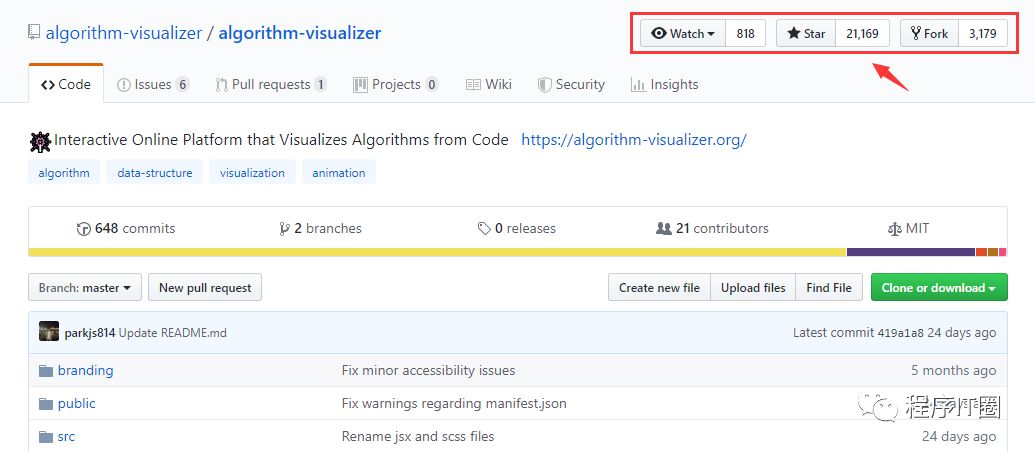The image size is (1035, 452).
Task: Click the Pull requests count badge 1
Action: (320, 84)
